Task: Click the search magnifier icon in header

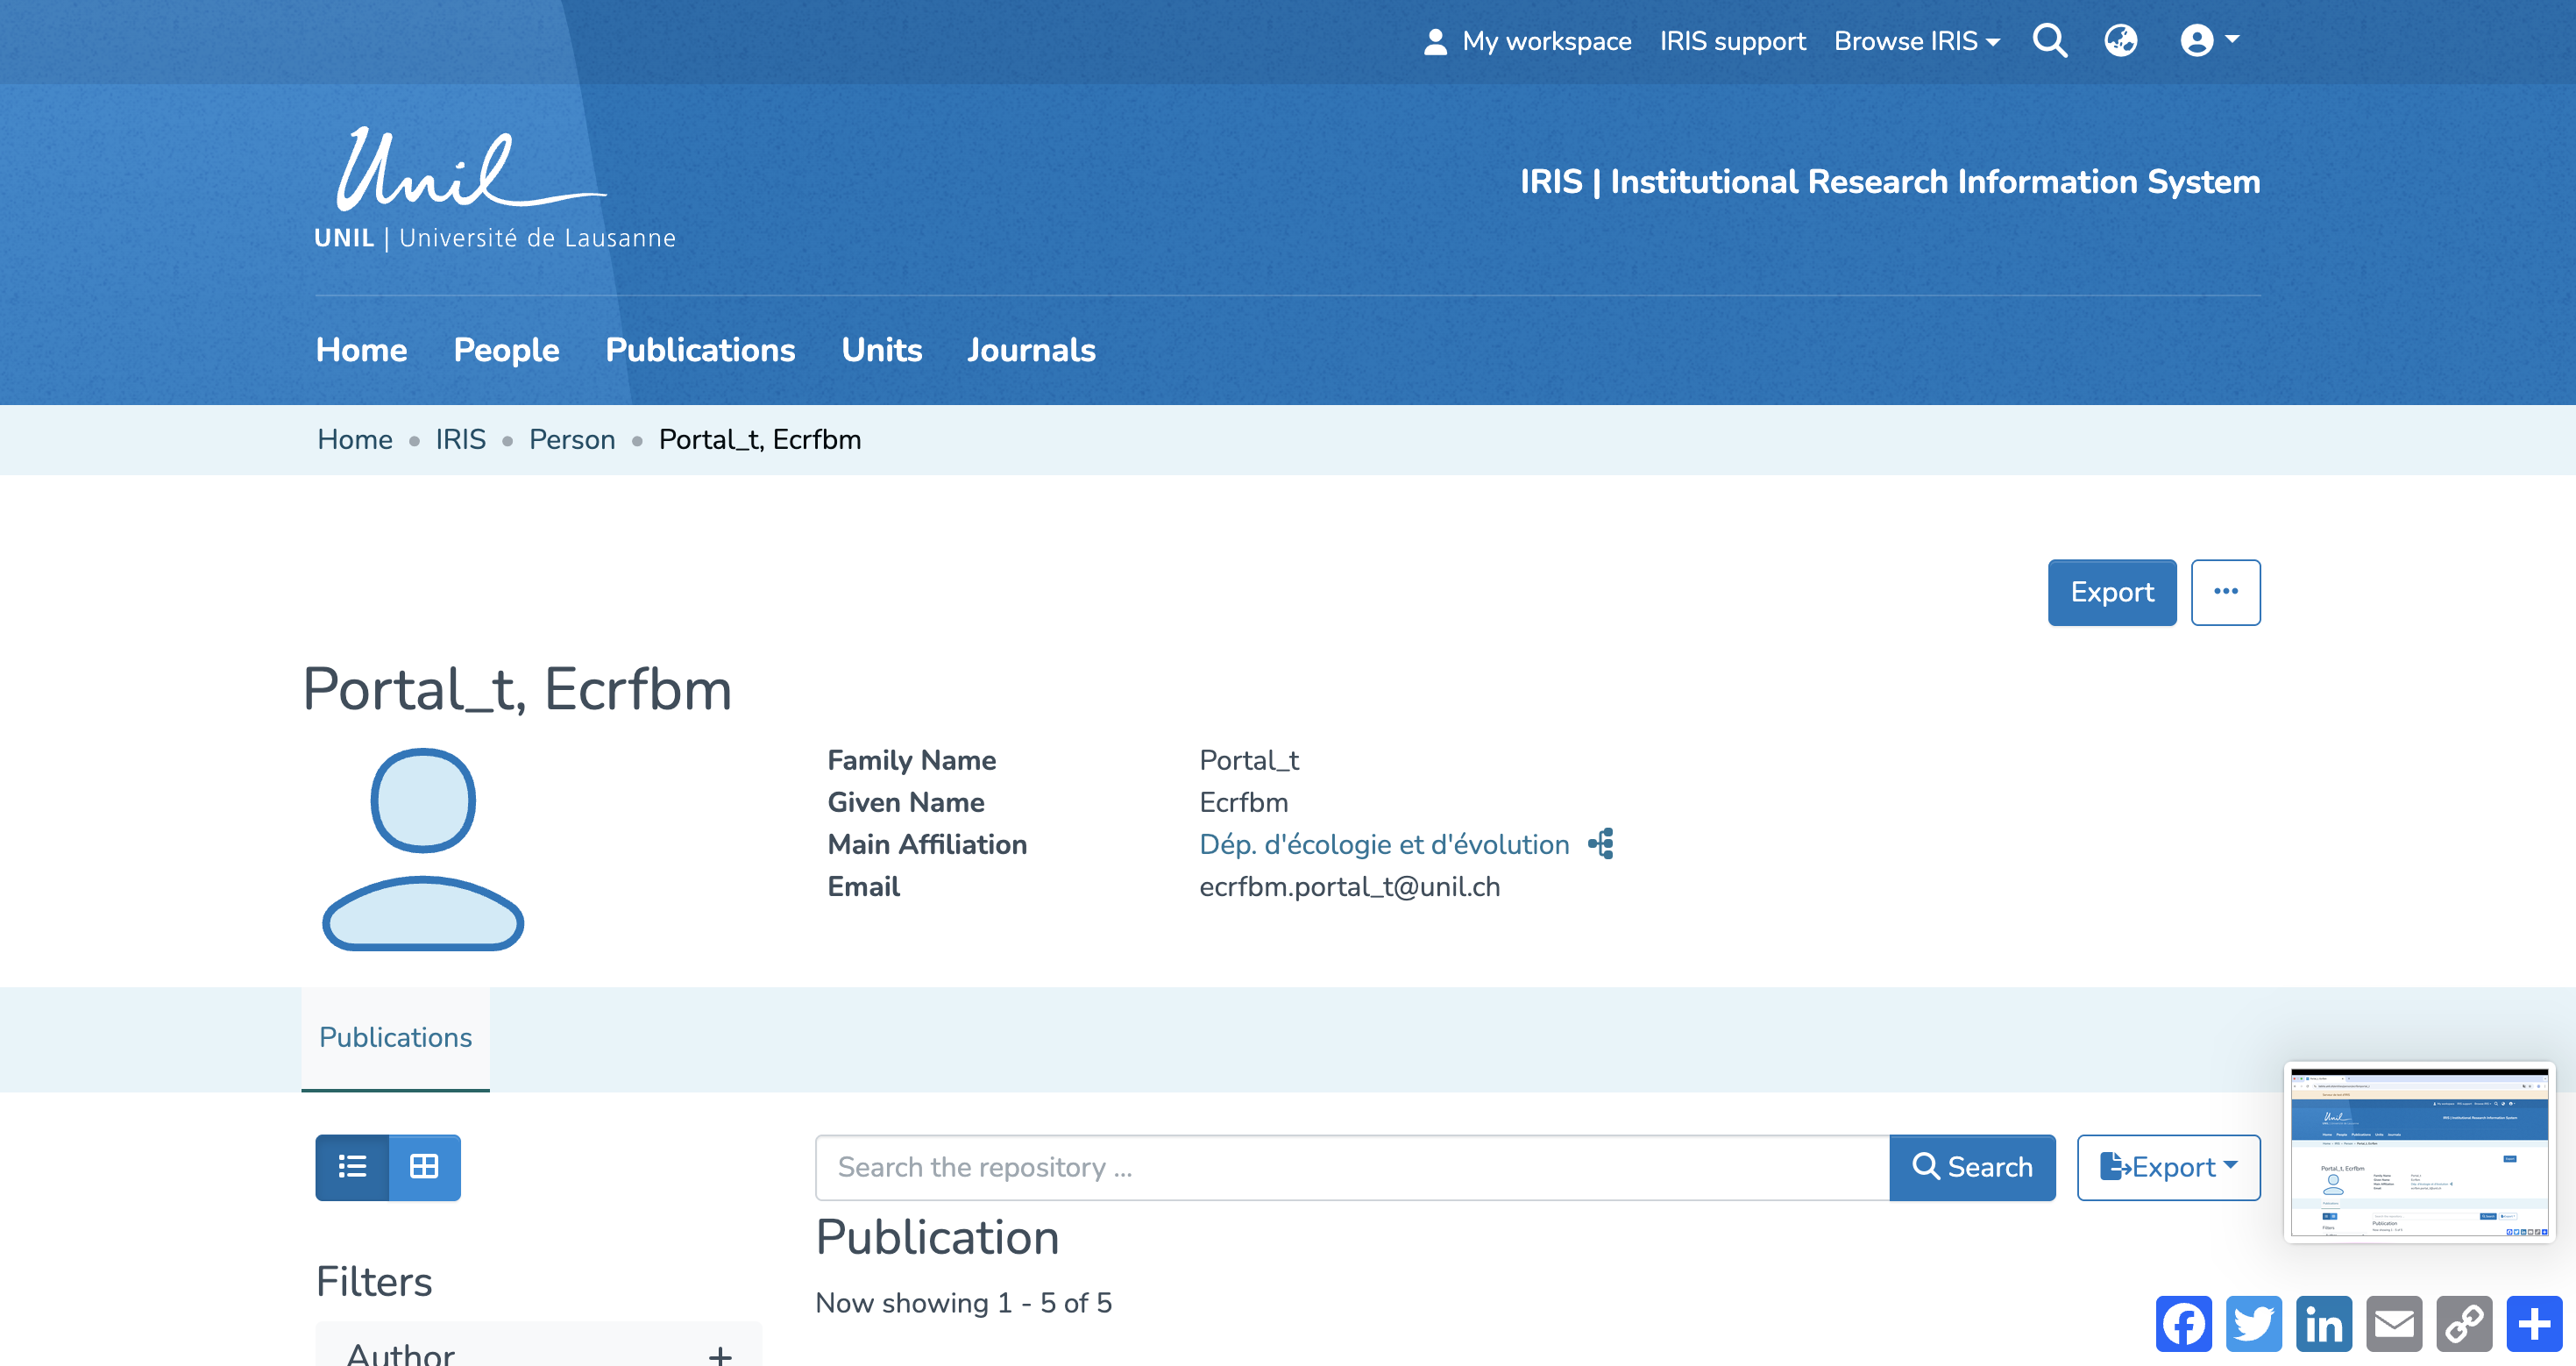Action: click(x=2049, y=41)
